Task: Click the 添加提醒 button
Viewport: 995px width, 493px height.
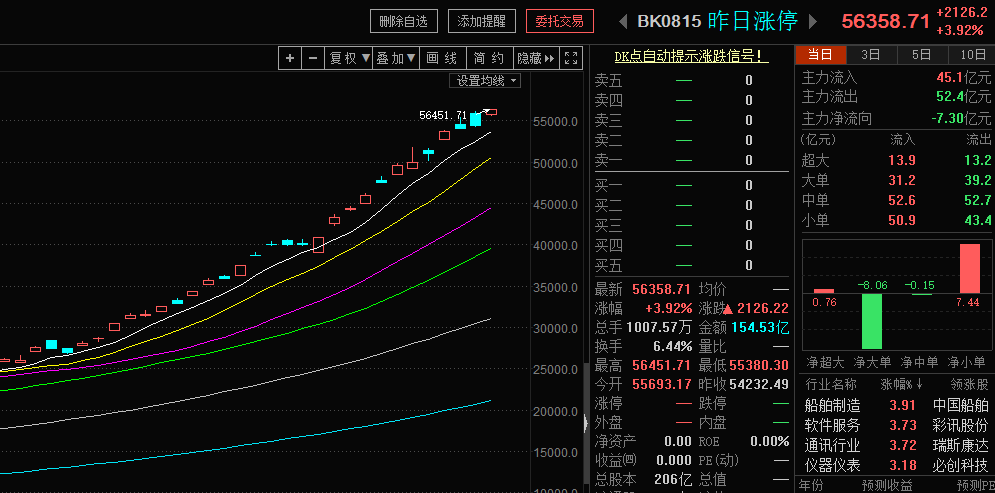Action: [x=482, y=20]
